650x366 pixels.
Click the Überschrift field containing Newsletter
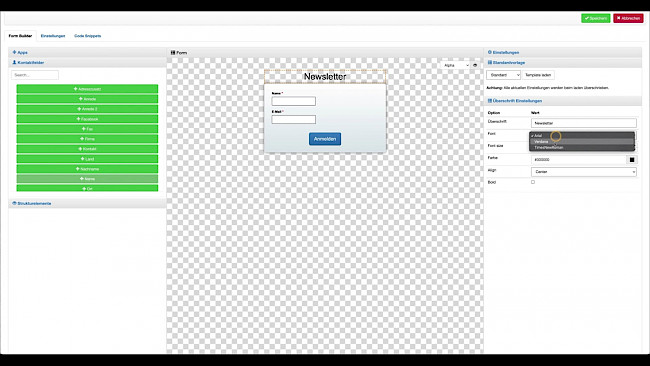(x=584, y=123)
